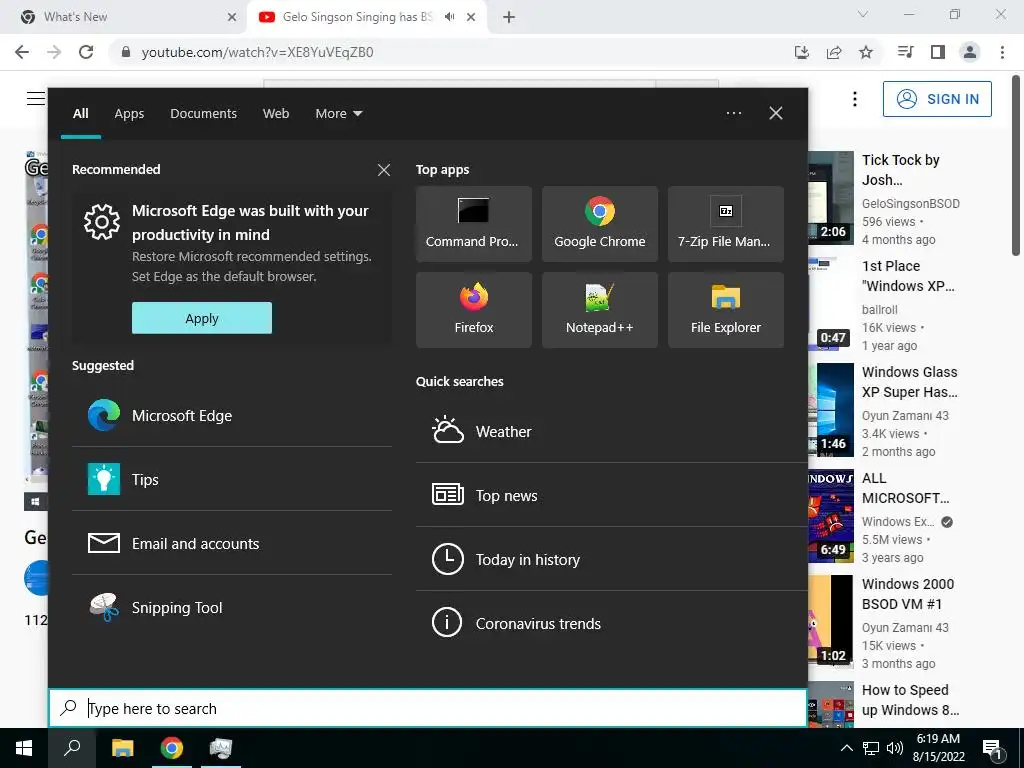This screenshot has width=1024, height=768.
Task: Open YouTube hamburger guide menu
Action: (x=35, y=99)
